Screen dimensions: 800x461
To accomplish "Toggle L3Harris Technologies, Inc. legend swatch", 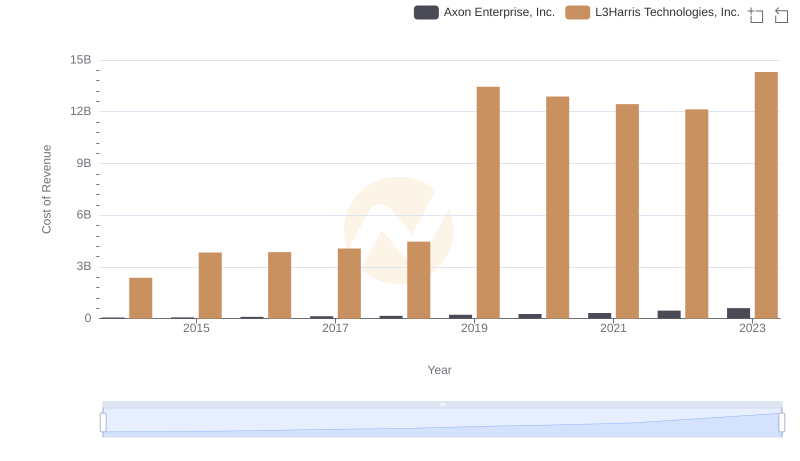I will click(578, 12).
